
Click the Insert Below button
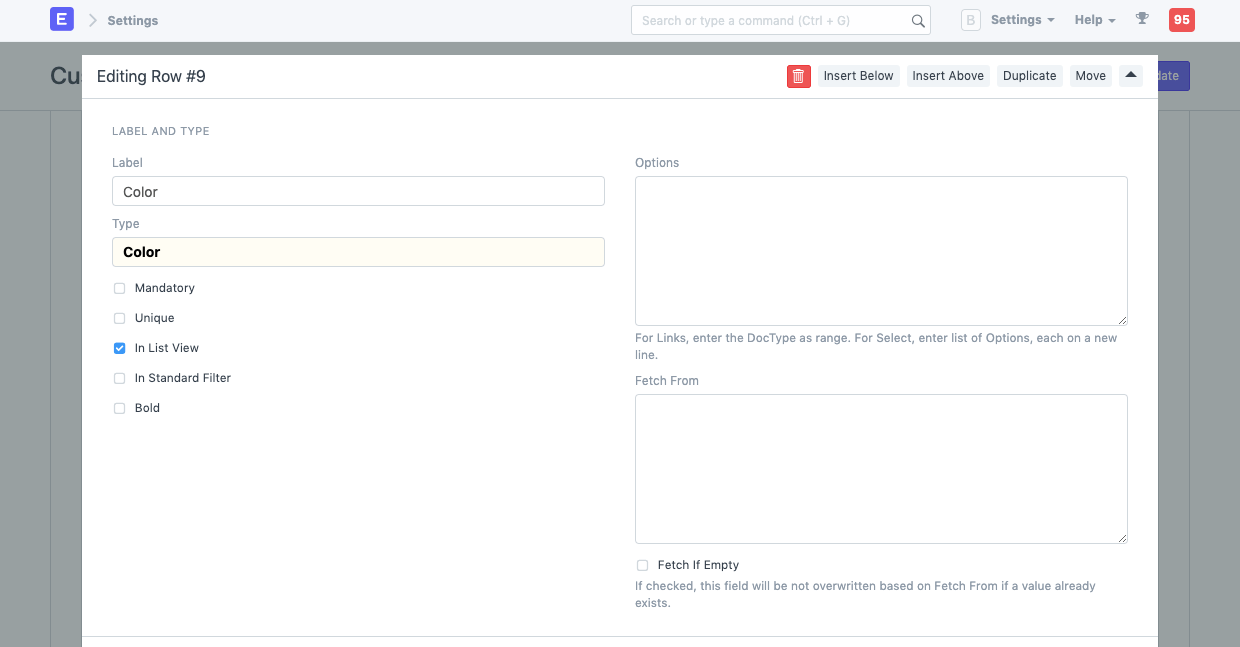click(x=858, y=75)
